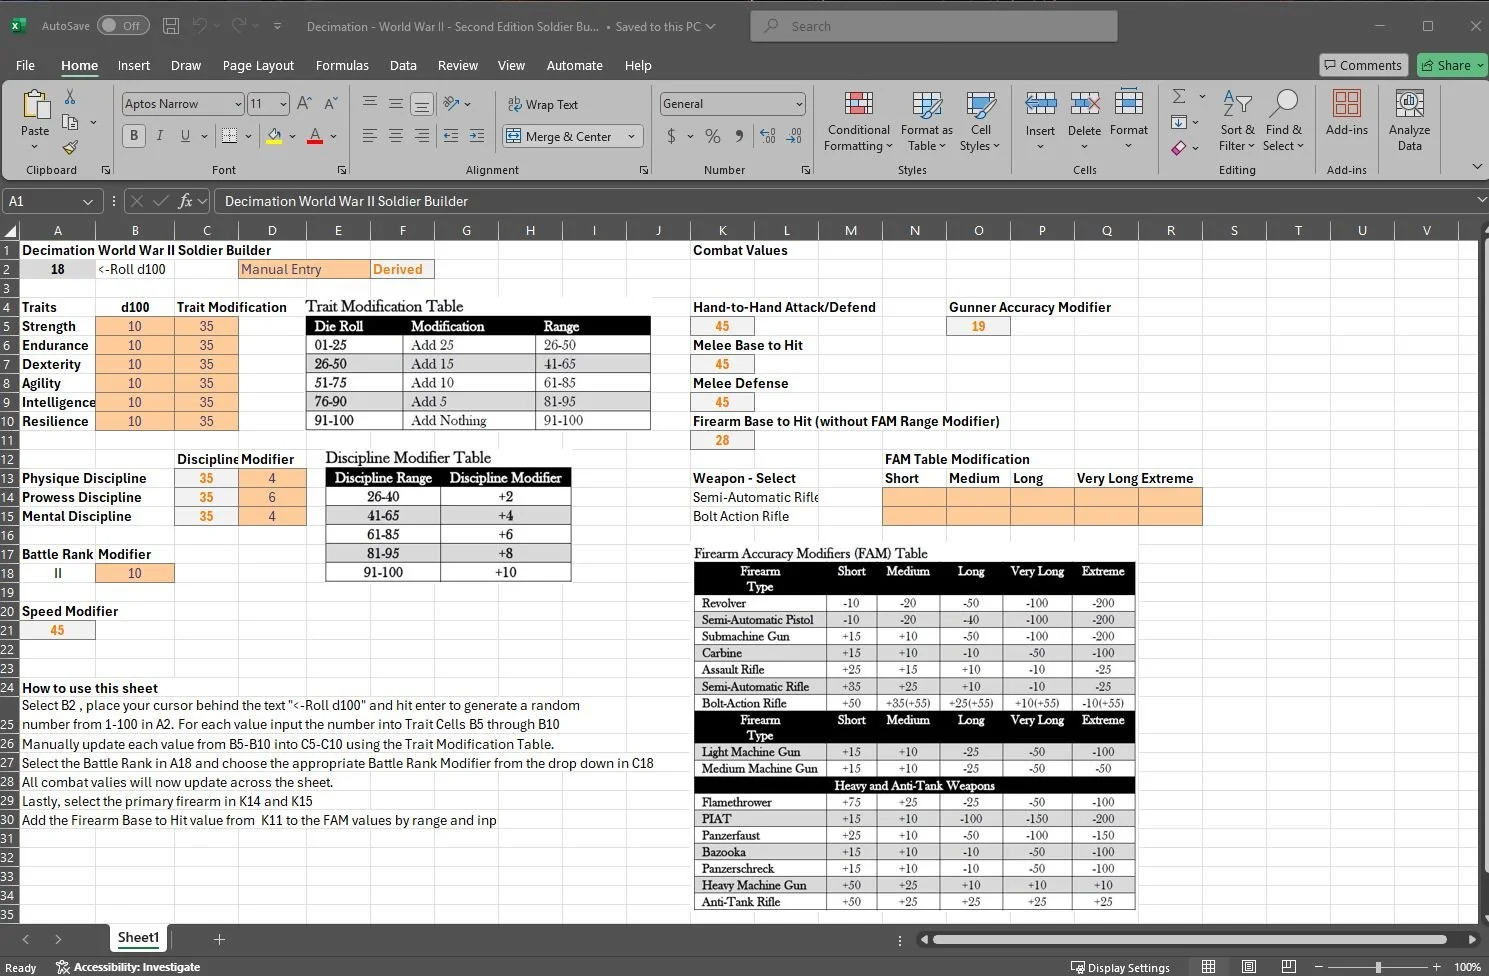Viewport: 1489px width, 976px height.
Task: Click Increase Decimal icon
Action: pos(768,136)
